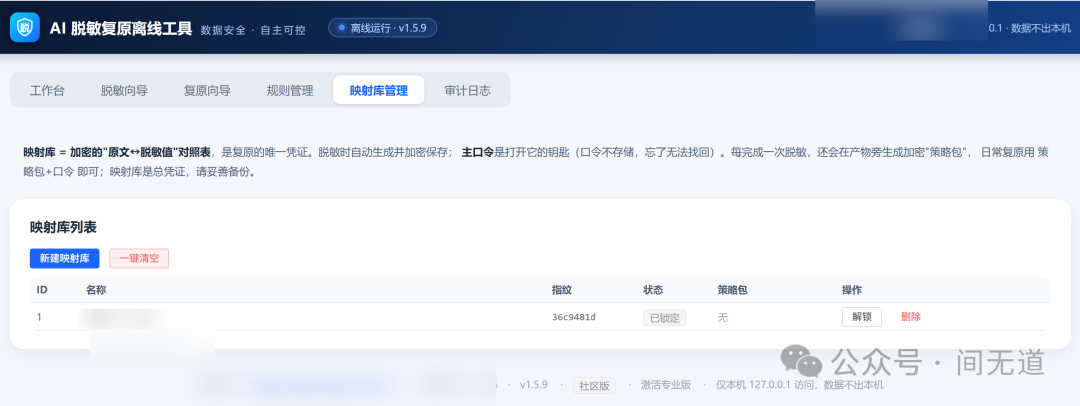Click the blue shield app logo

pos(25,28)
